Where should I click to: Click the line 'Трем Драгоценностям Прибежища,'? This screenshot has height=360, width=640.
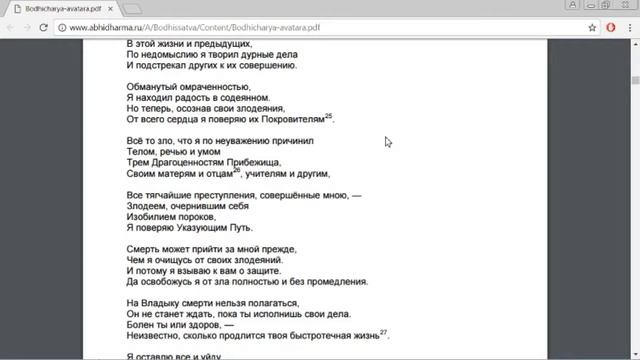tap(204, 162)
